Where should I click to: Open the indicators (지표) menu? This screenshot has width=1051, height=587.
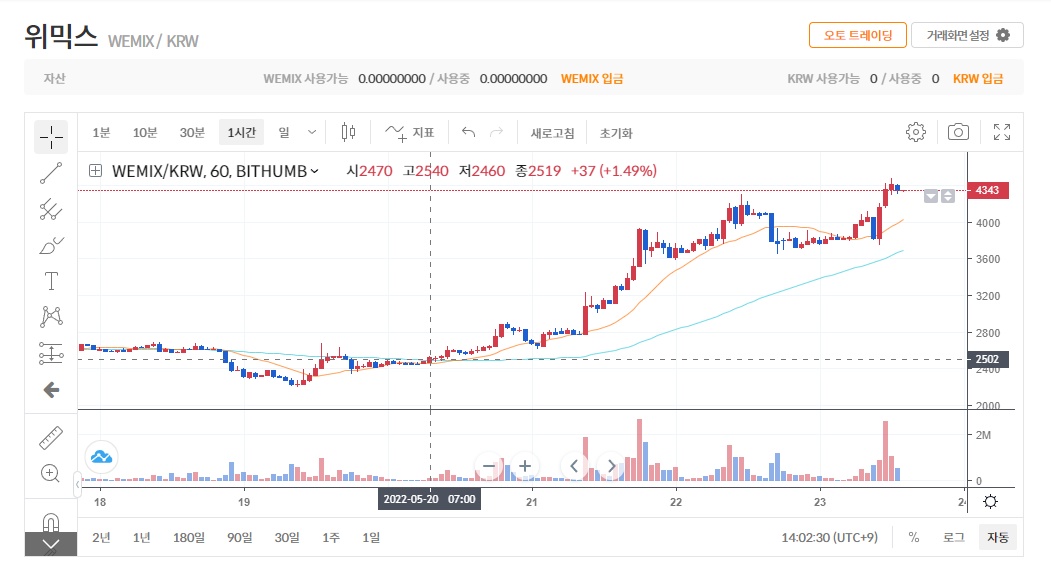(410, 133)
